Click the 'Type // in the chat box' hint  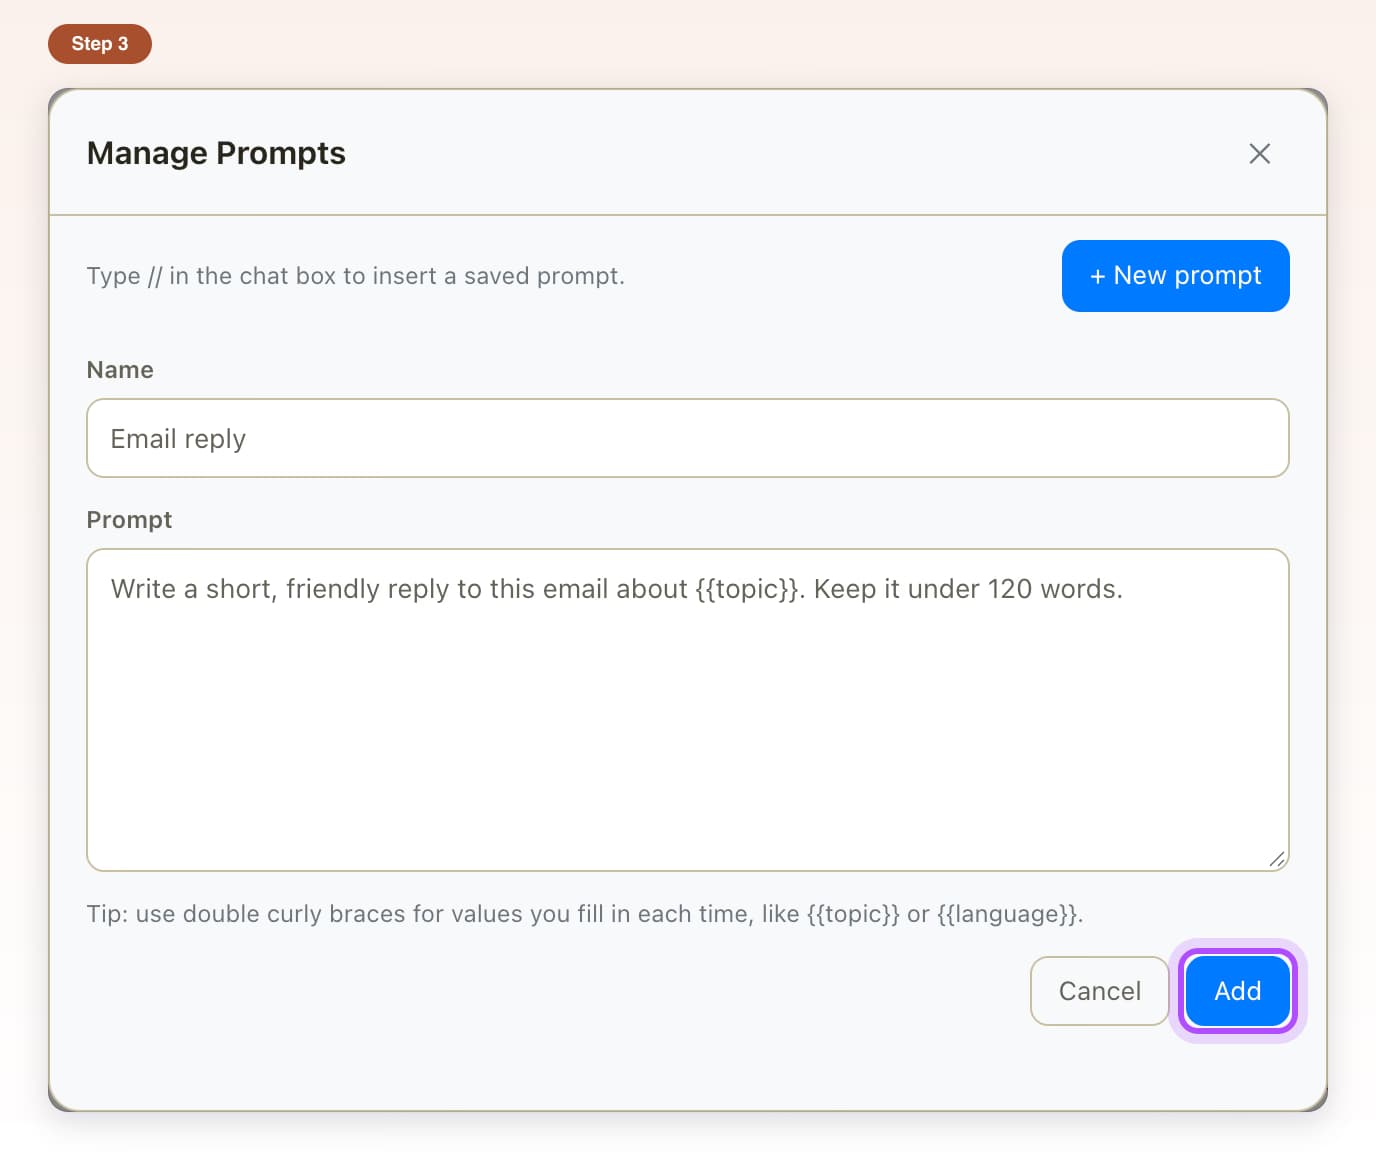355,276
